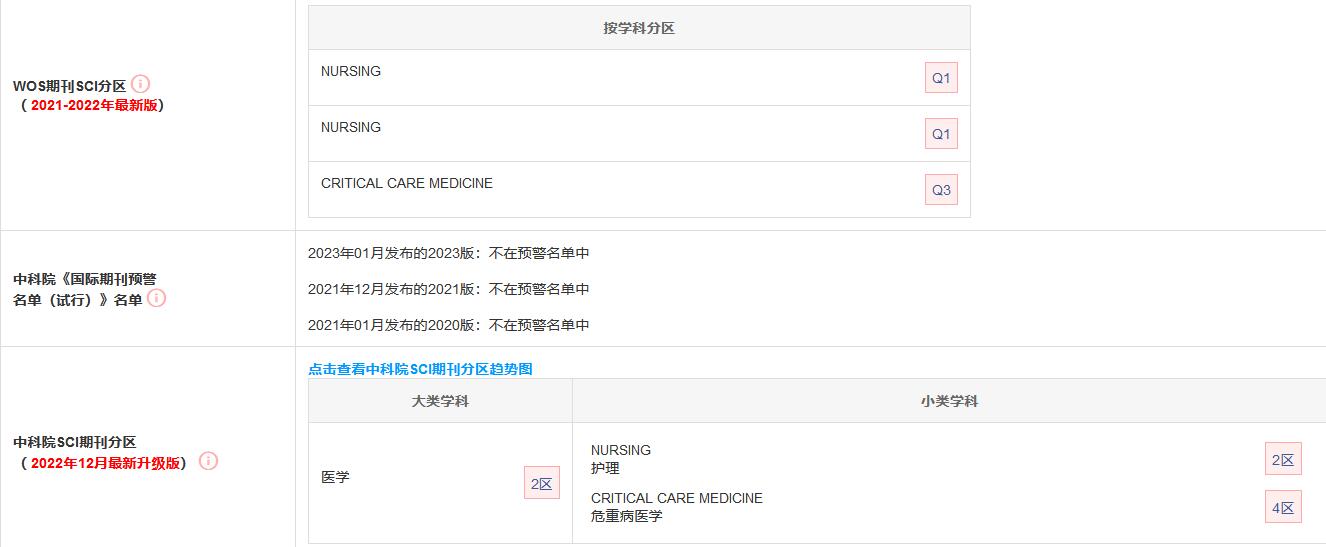Click the 按学科分区 table header
1326x547 pixels.
pyautogui.click(x=639, y=28)
